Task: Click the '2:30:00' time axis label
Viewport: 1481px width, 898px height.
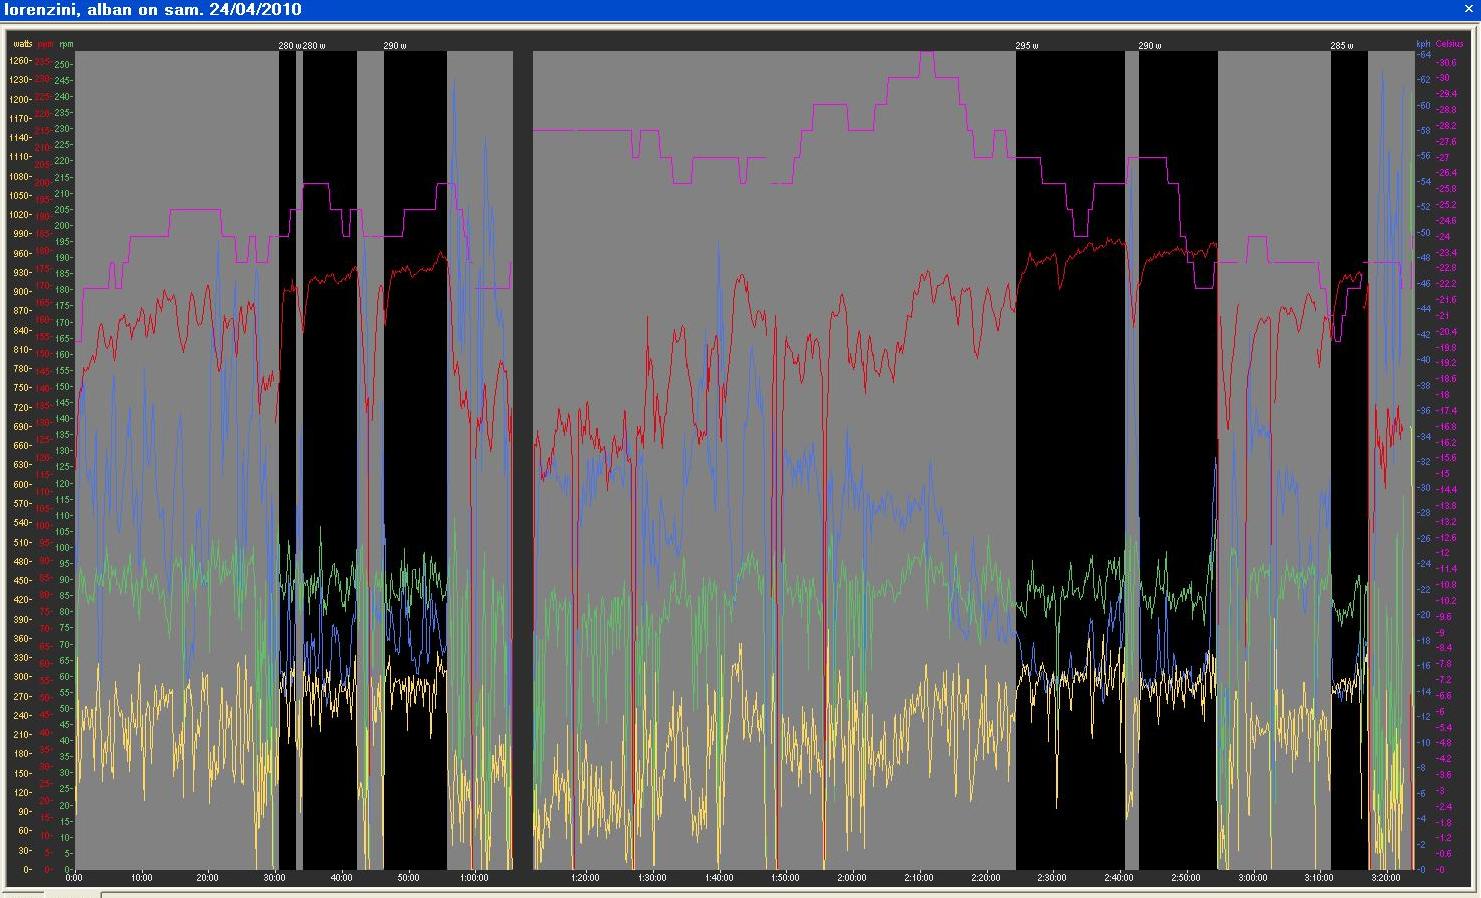Action: tap(1052, 878)
